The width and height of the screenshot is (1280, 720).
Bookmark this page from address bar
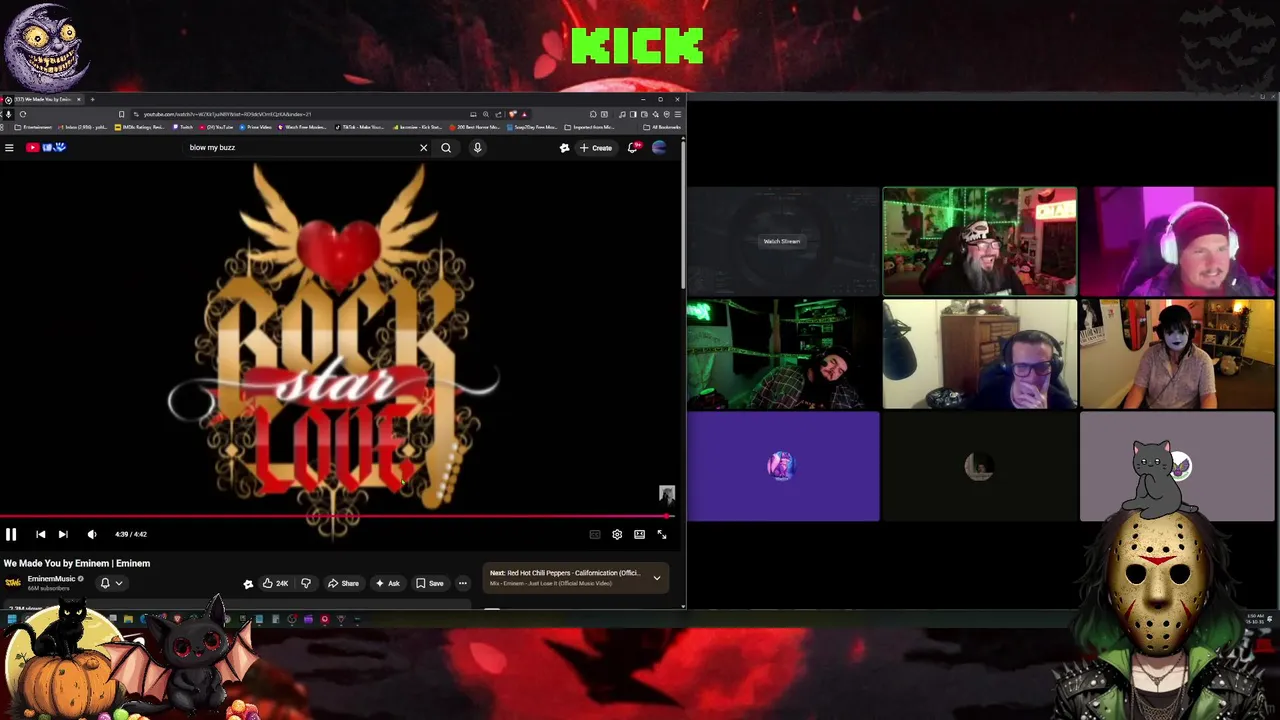tap(121, 114)
